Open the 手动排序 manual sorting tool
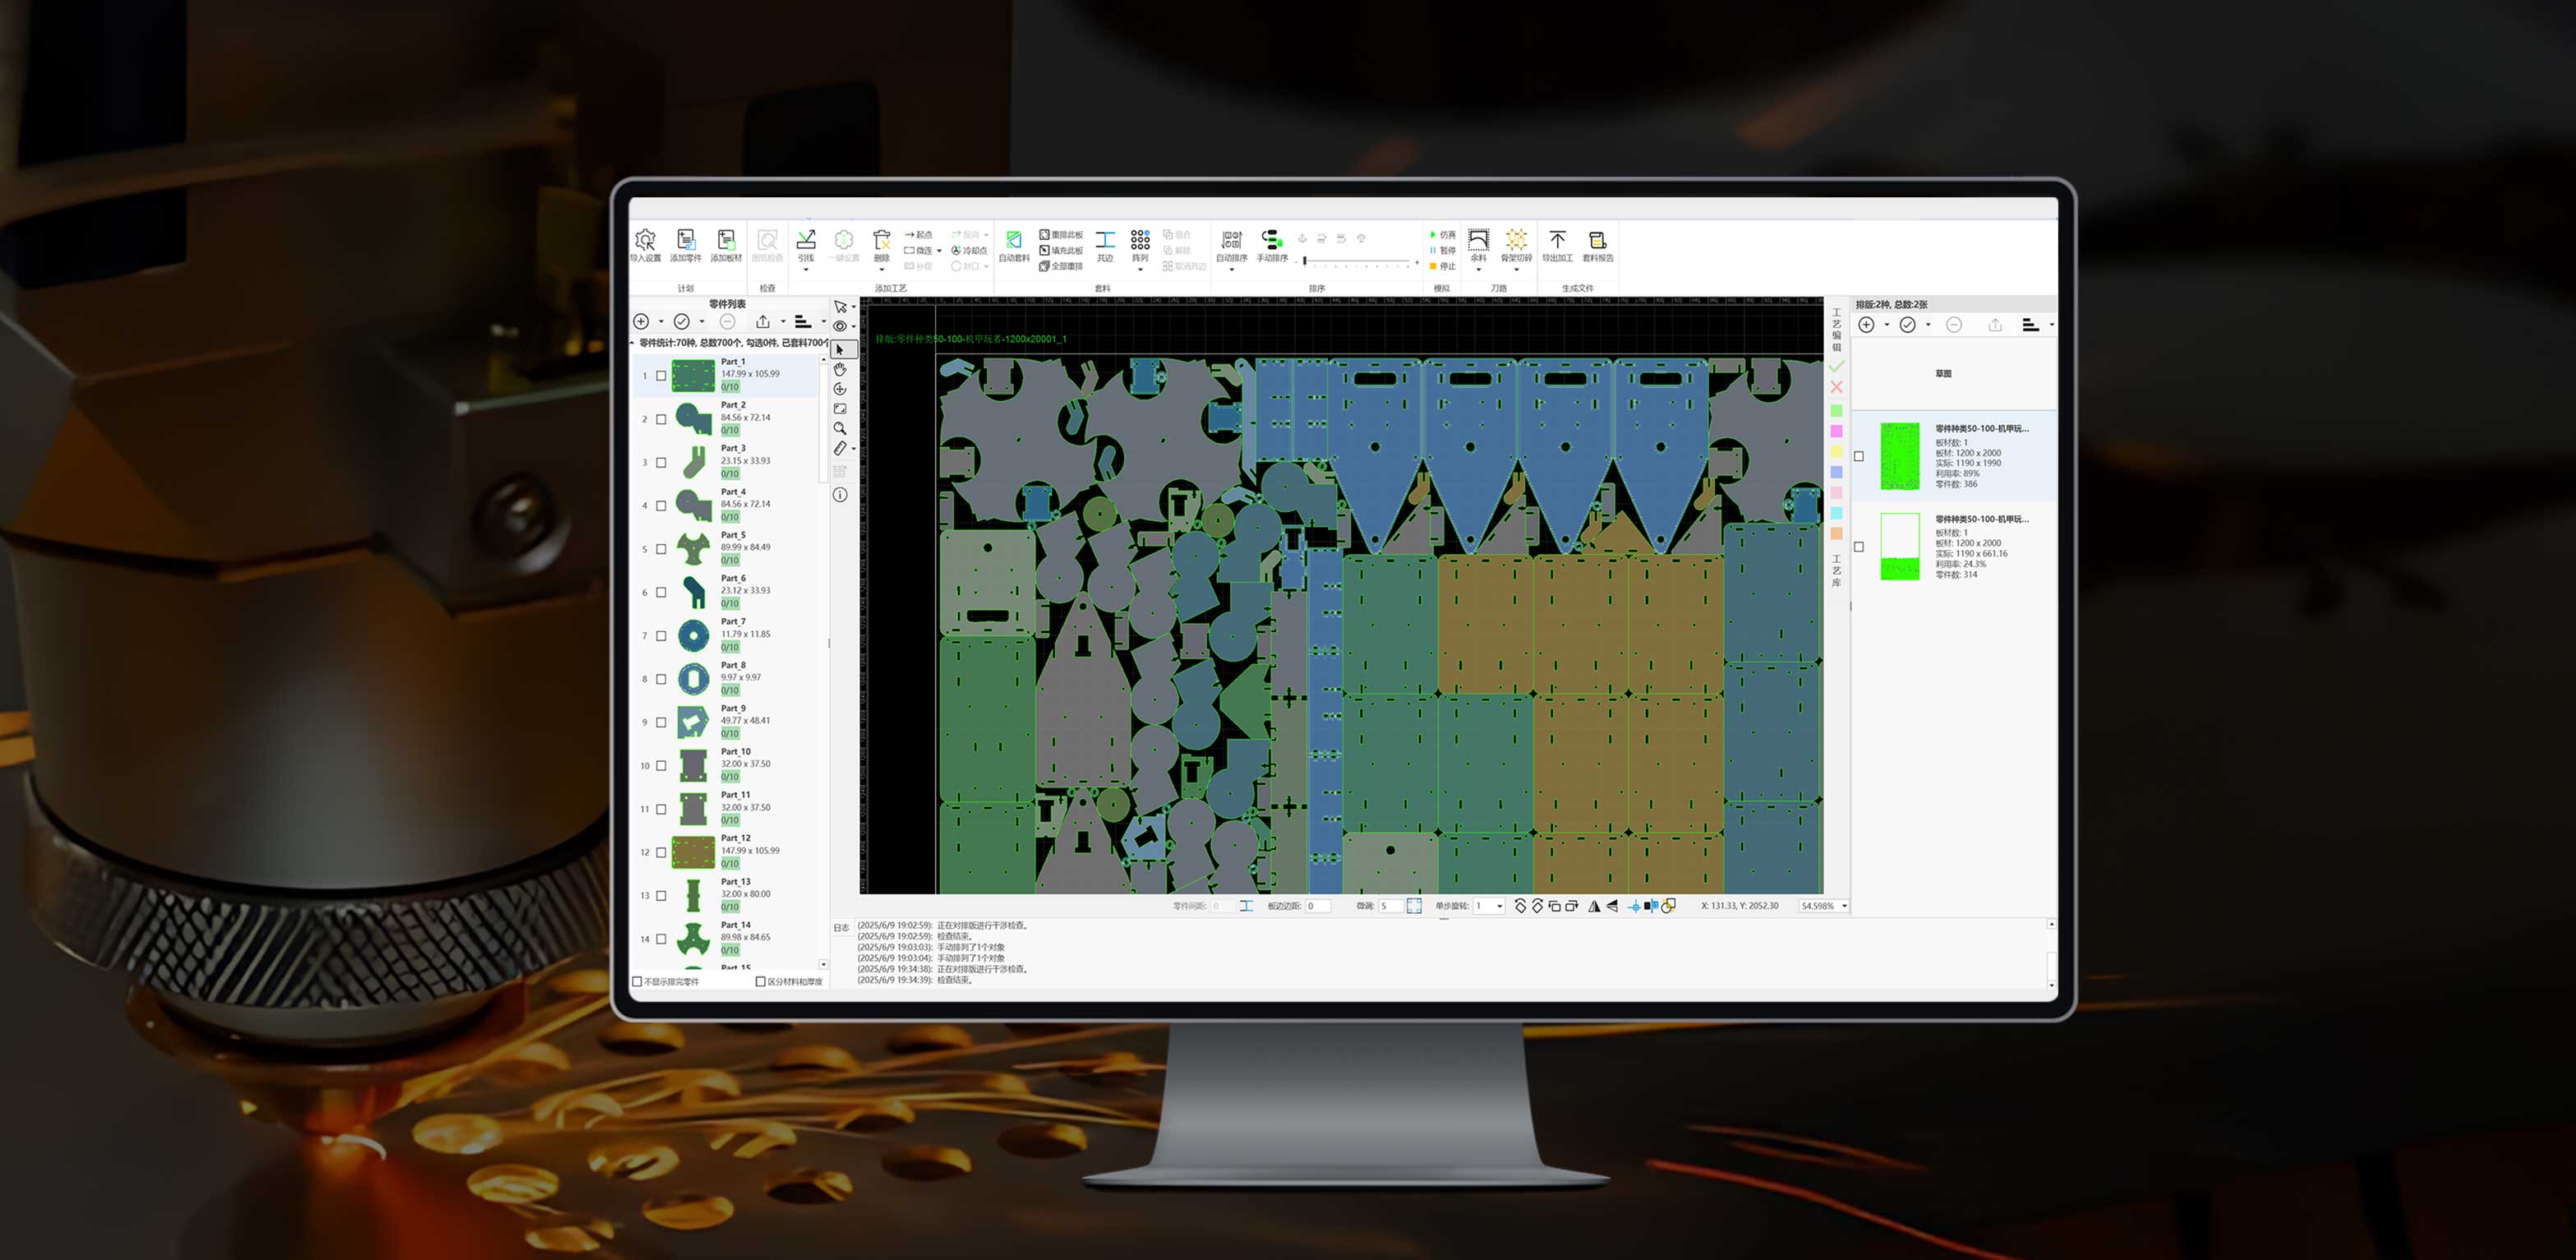Image resolution: width=2576 pixels, height=1260 pixels. point(1271,241)
